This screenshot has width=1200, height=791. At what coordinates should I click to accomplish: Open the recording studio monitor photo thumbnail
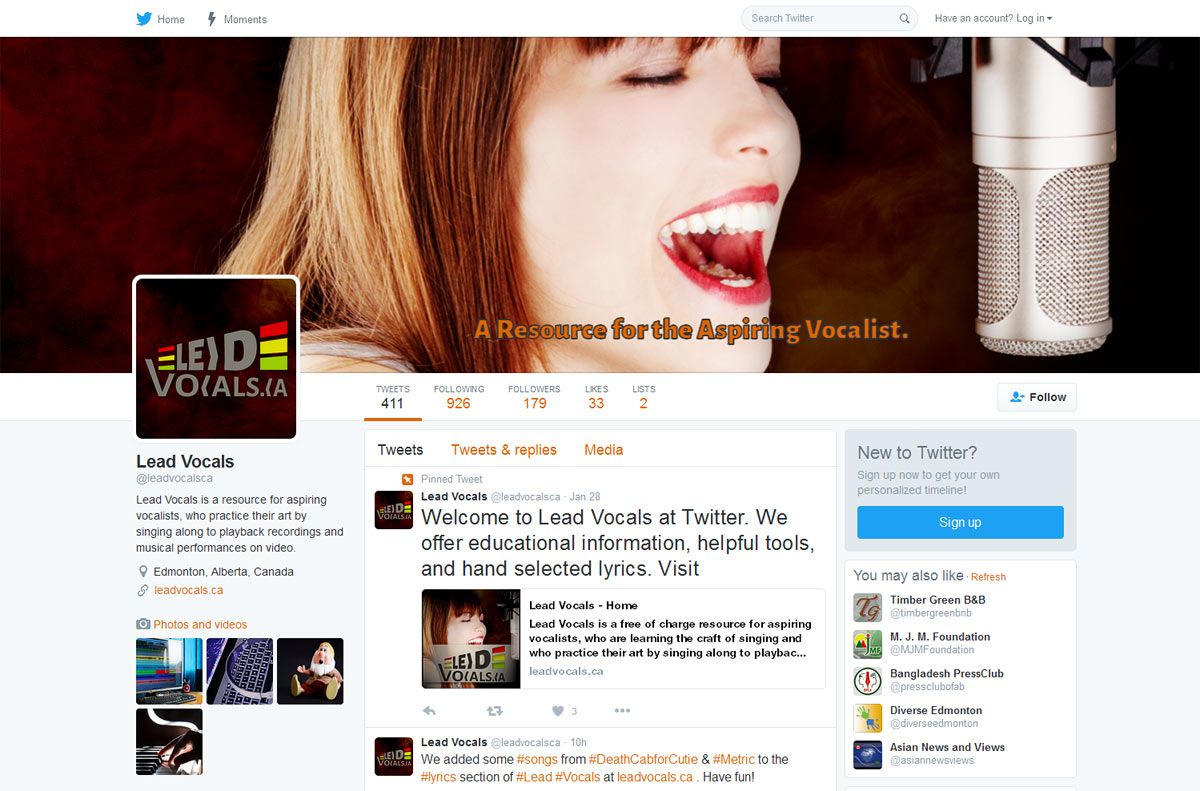click(x=169, y=671)
